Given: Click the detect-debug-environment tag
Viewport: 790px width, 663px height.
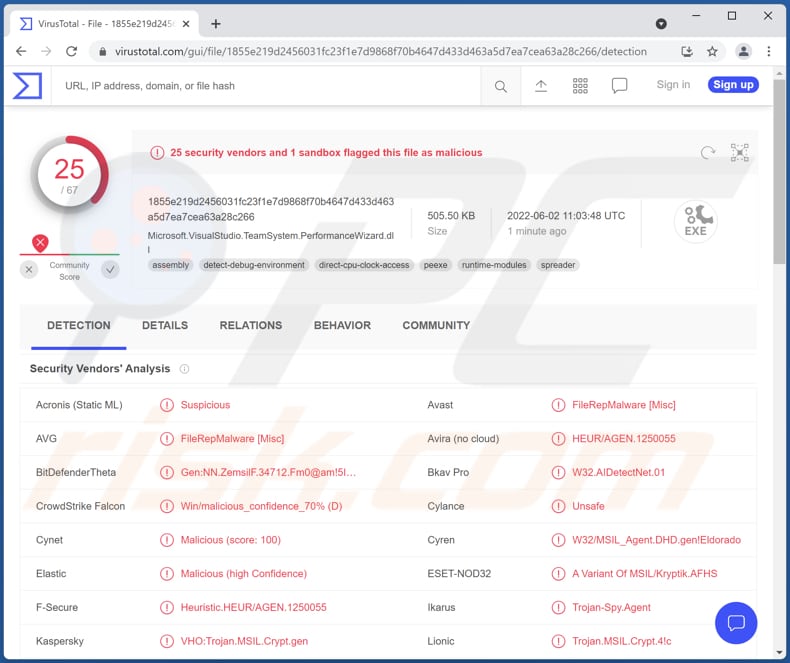Looking at the screenshot, I should click(254, 265).
